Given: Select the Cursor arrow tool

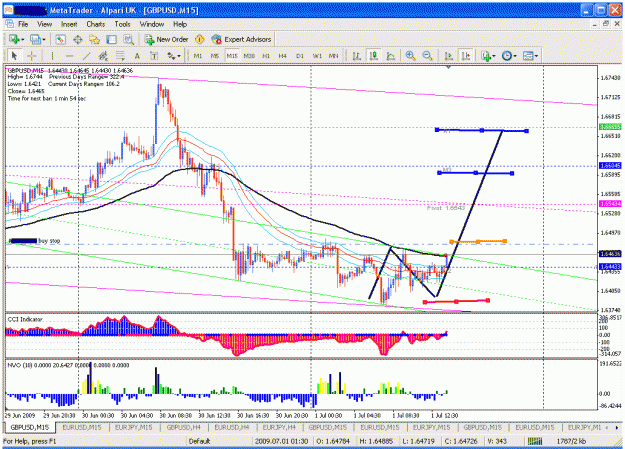Looking at the screenshot, I should tap(14, 56).
